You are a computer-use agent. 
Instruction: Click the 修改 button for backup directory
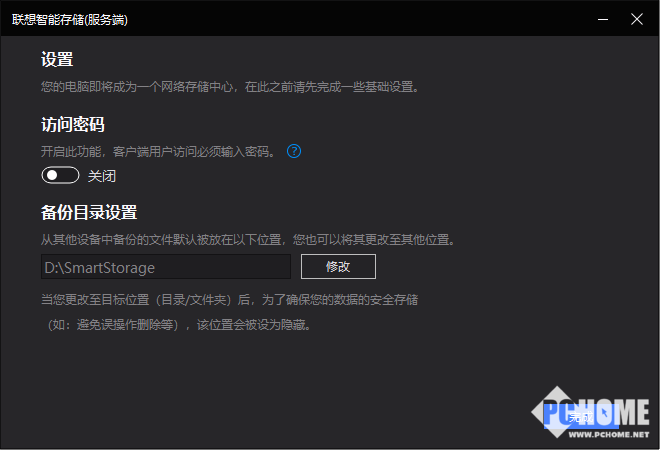pos(338,266)
